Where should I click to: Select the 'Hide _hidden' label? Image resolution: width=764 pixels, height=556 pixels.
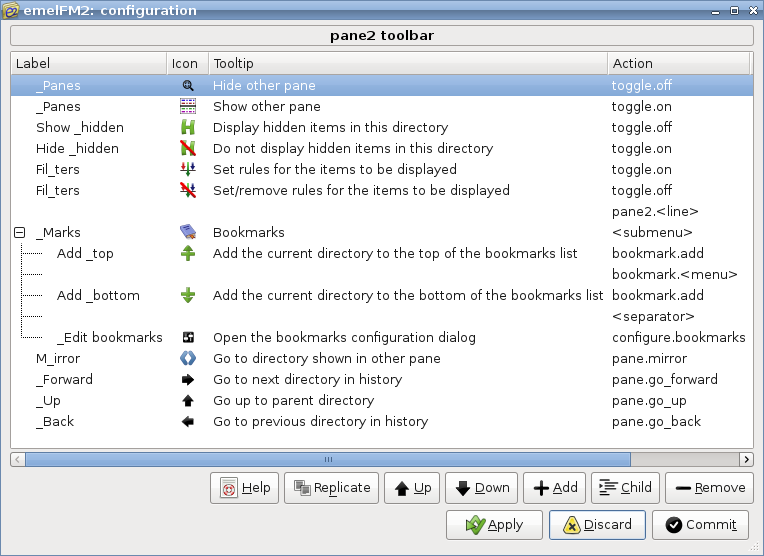tap(77, 149)
